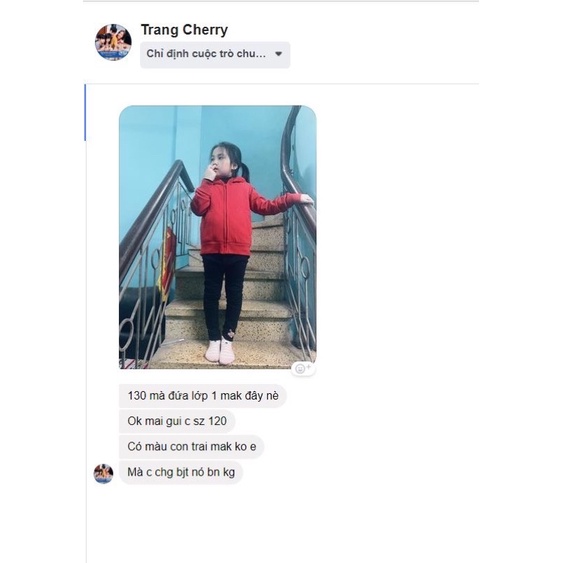Click the small sender avatar beside last message

103,474
